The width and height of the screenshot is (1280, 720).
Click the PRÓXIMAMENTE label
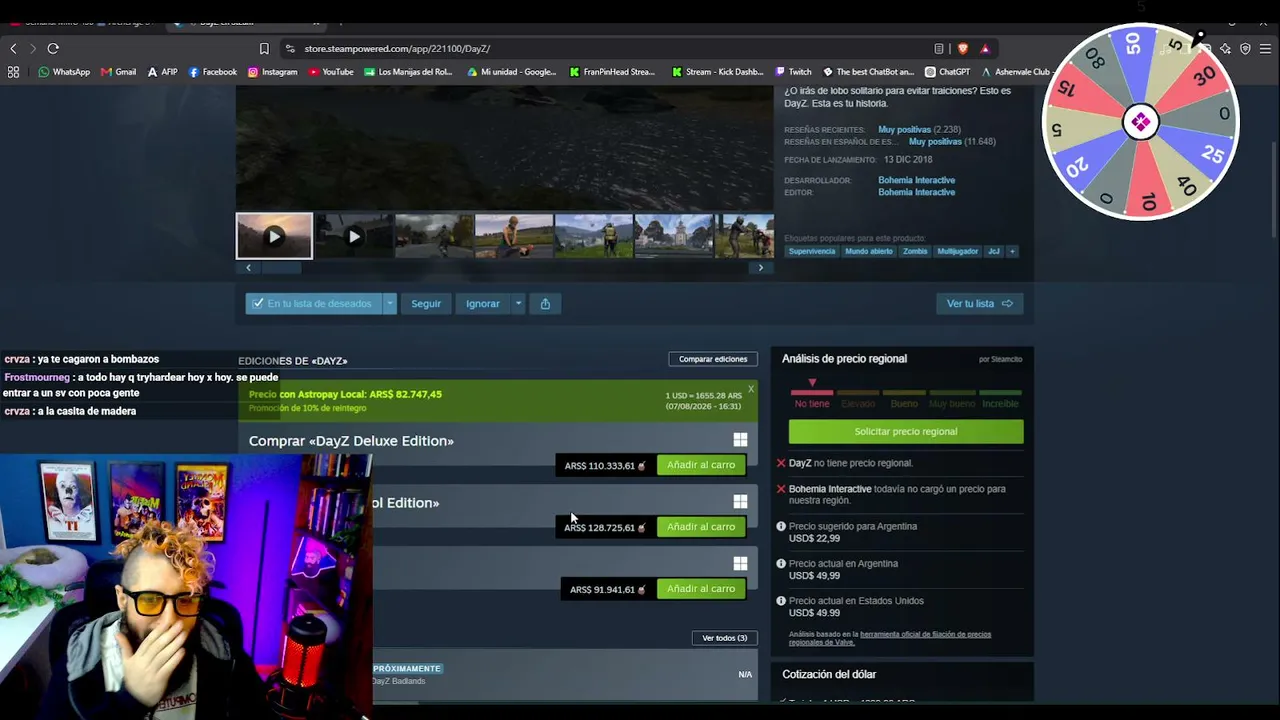tap(407, 668)
